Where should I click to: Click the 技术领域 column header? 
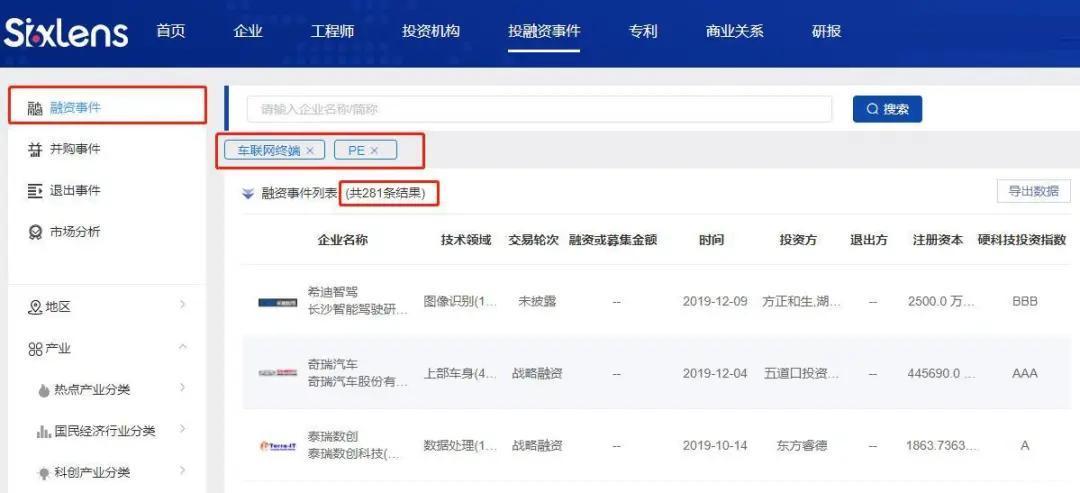click(466, 240)
